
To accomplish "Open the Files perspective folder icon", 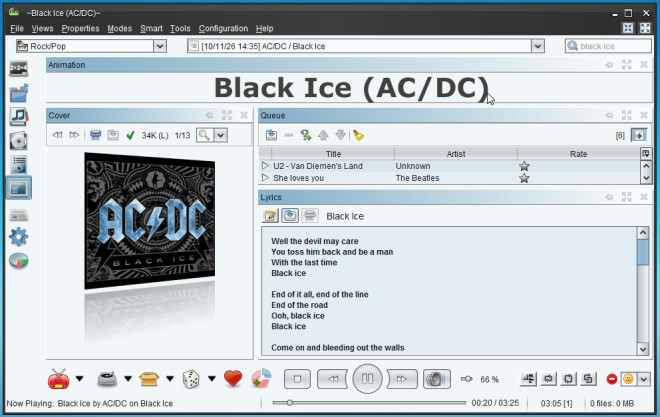I will coord(19,93).
